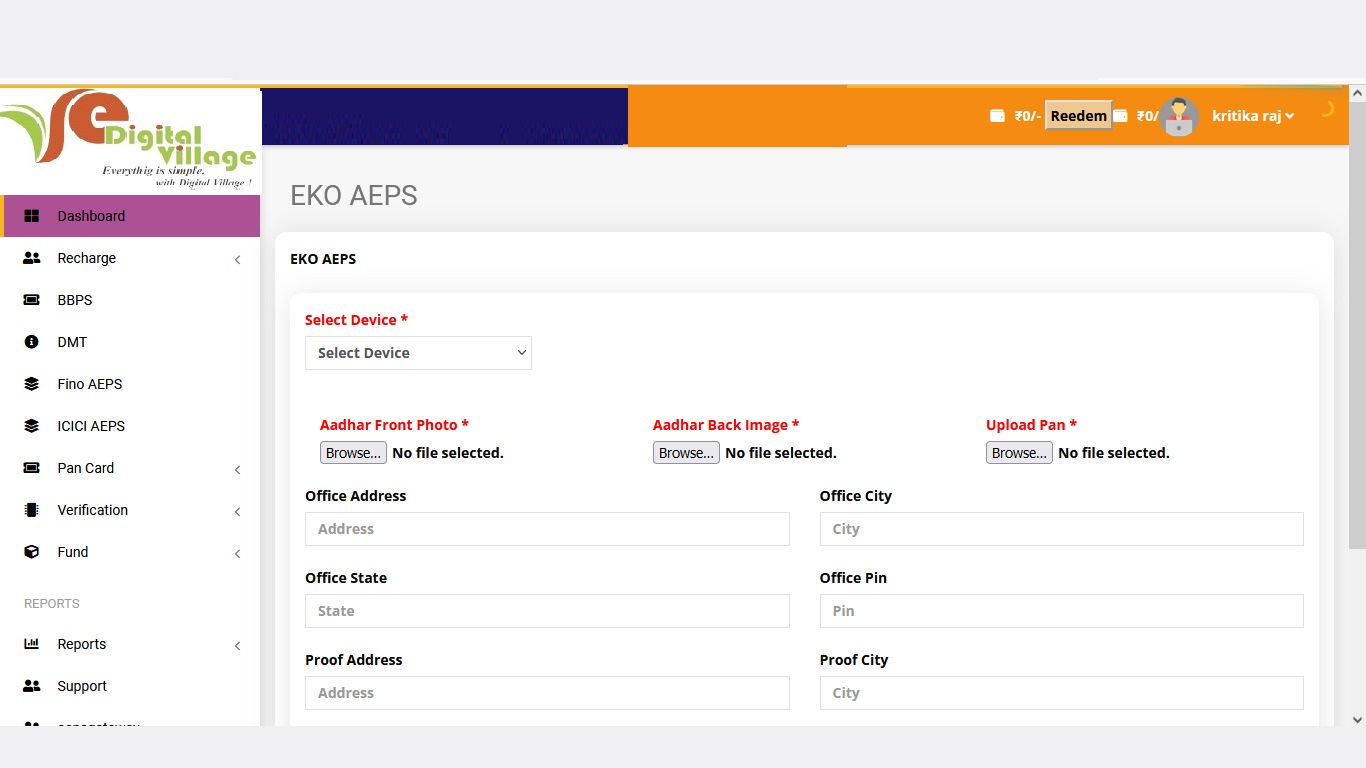Click the ICICI AEPS layers icon
This screenshot has width=1366, height=768.
coord(31,426)
